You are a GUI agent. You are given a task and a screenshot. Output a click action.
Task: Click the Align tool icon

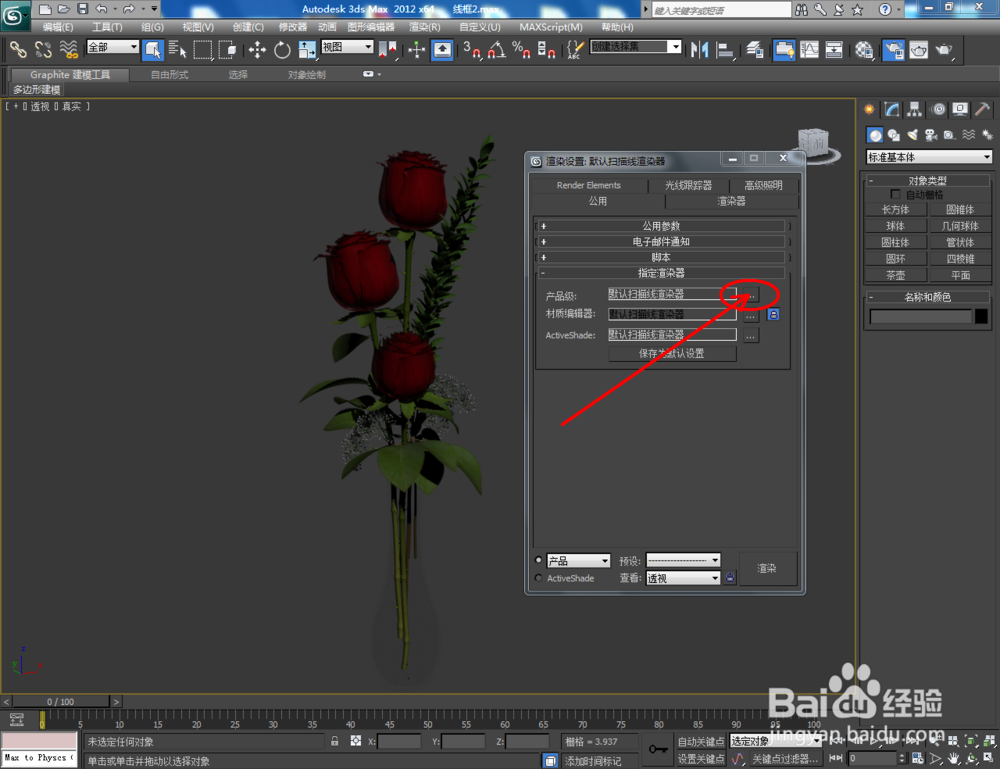point(725,49)
